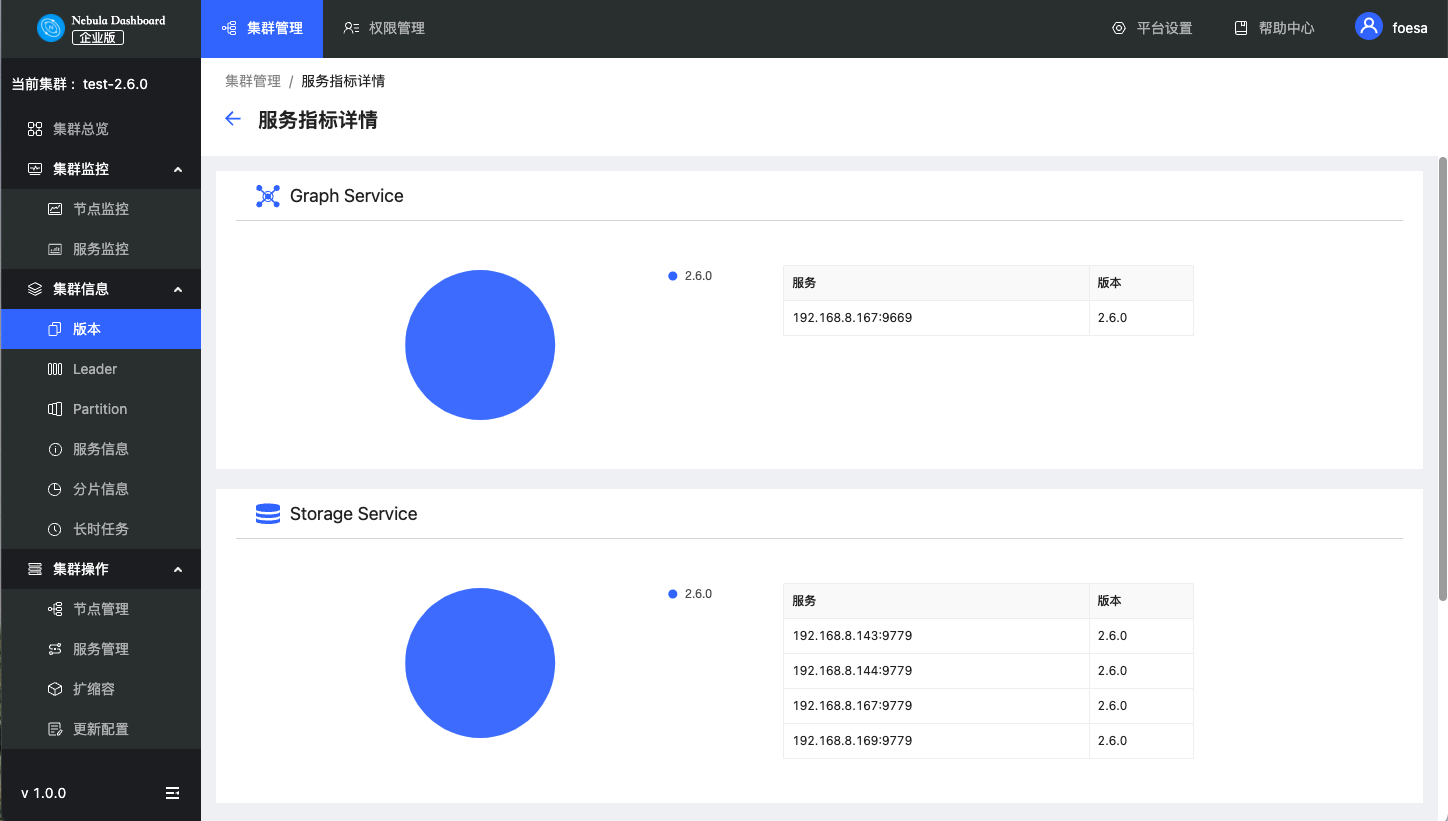The image size is (1448, 821).
Task: Click the Storage Service database icon
Action: [x=267, y=514]
